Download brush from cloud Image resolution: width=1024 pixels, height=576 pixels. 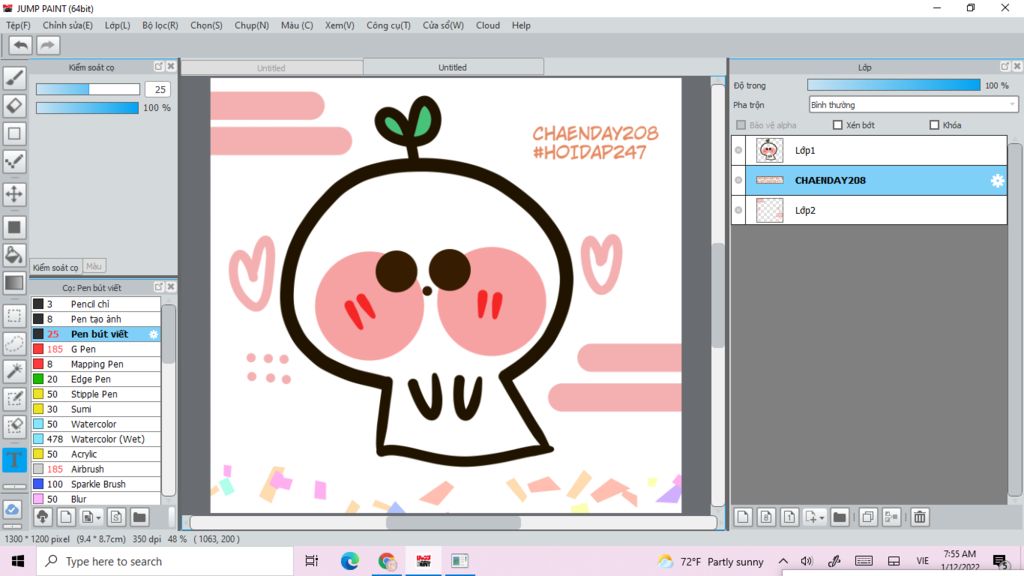[x=42, y=517]
